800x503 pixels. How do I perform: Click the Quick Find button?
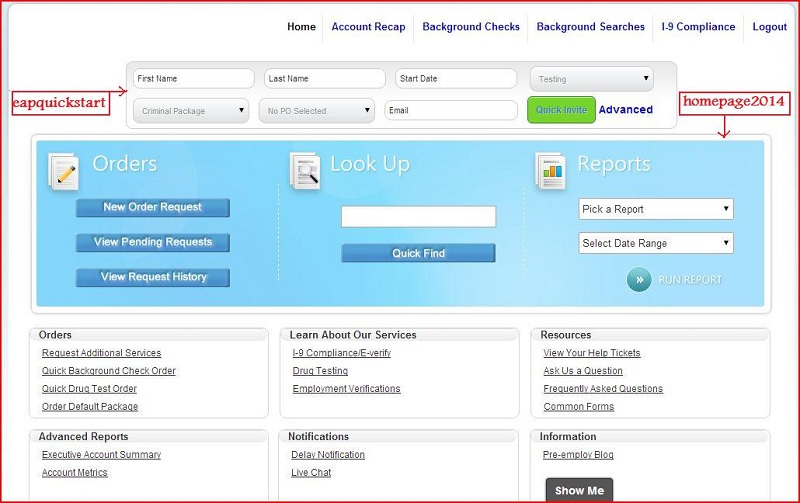[418, 253]
